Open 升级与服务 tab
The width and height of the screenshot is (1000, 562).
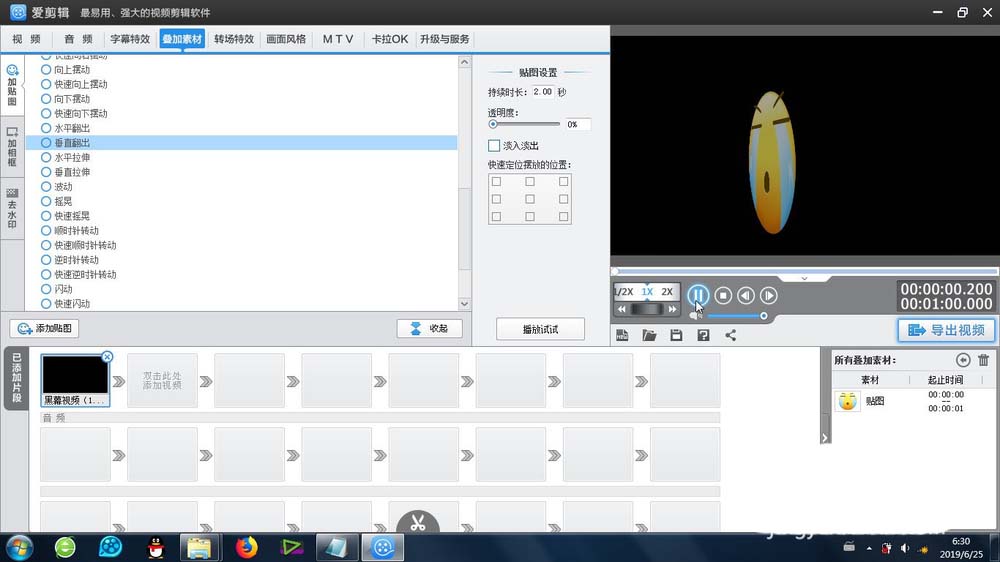(445, 39)
